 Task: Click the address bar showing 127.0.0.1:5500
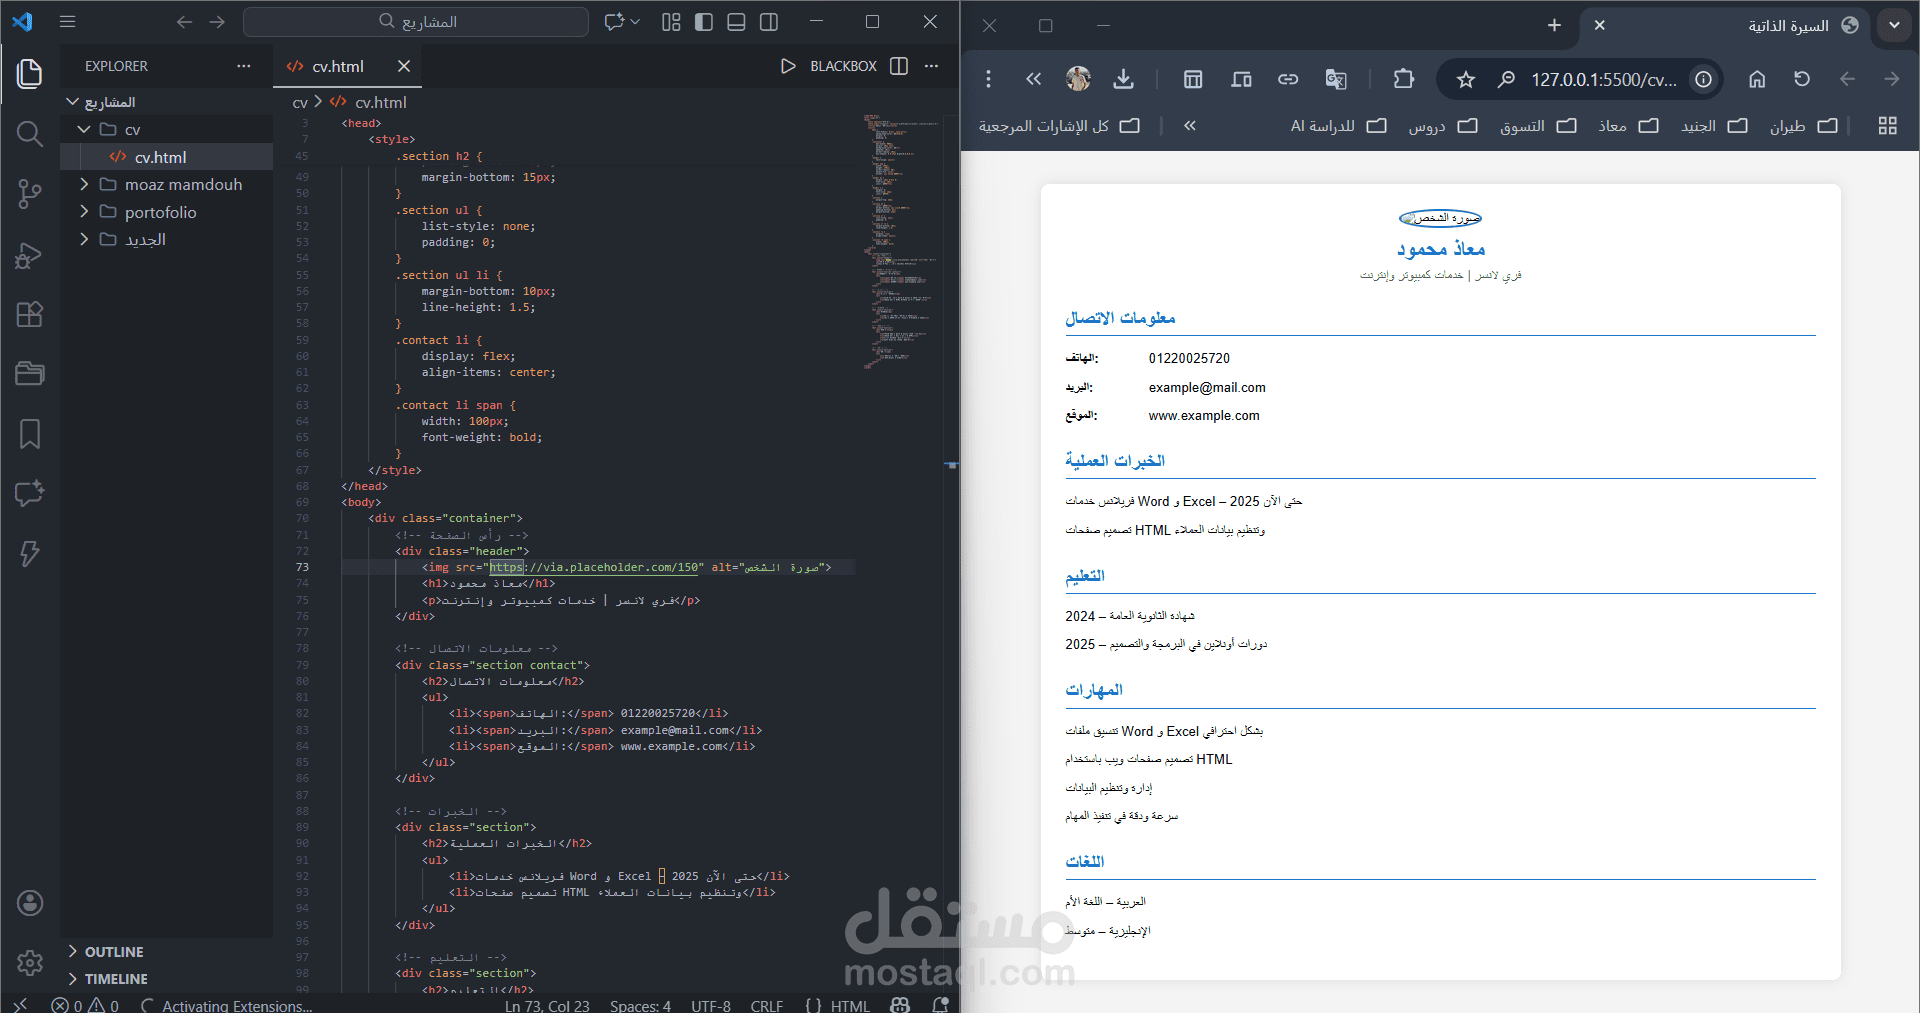pos(1600,79)
